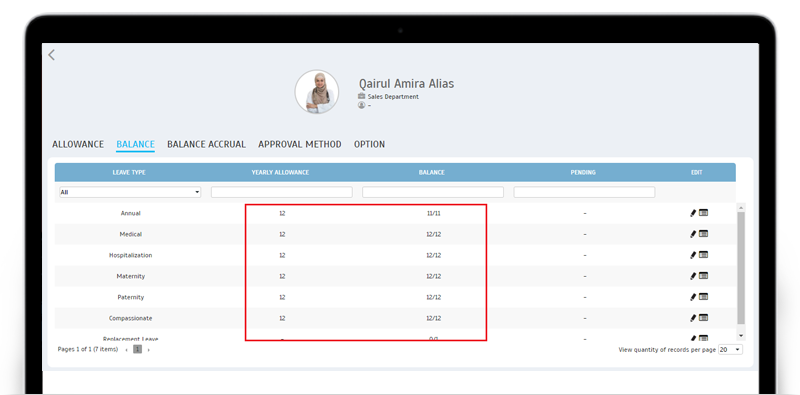Click the user icon under Sales Department

coord(362,105)
